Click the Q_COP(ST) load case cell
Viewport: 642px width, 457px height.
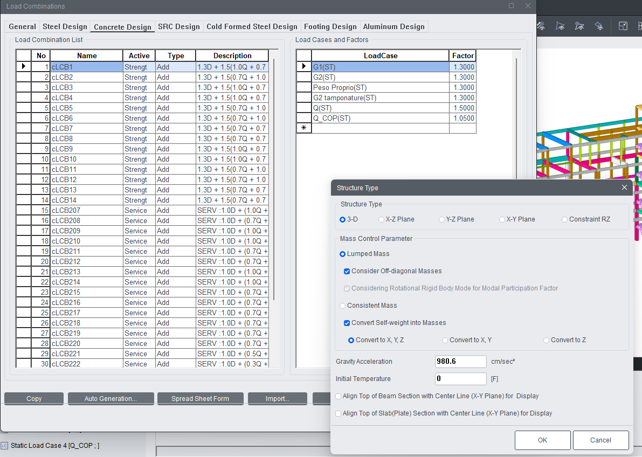click(x=380, y=118)
